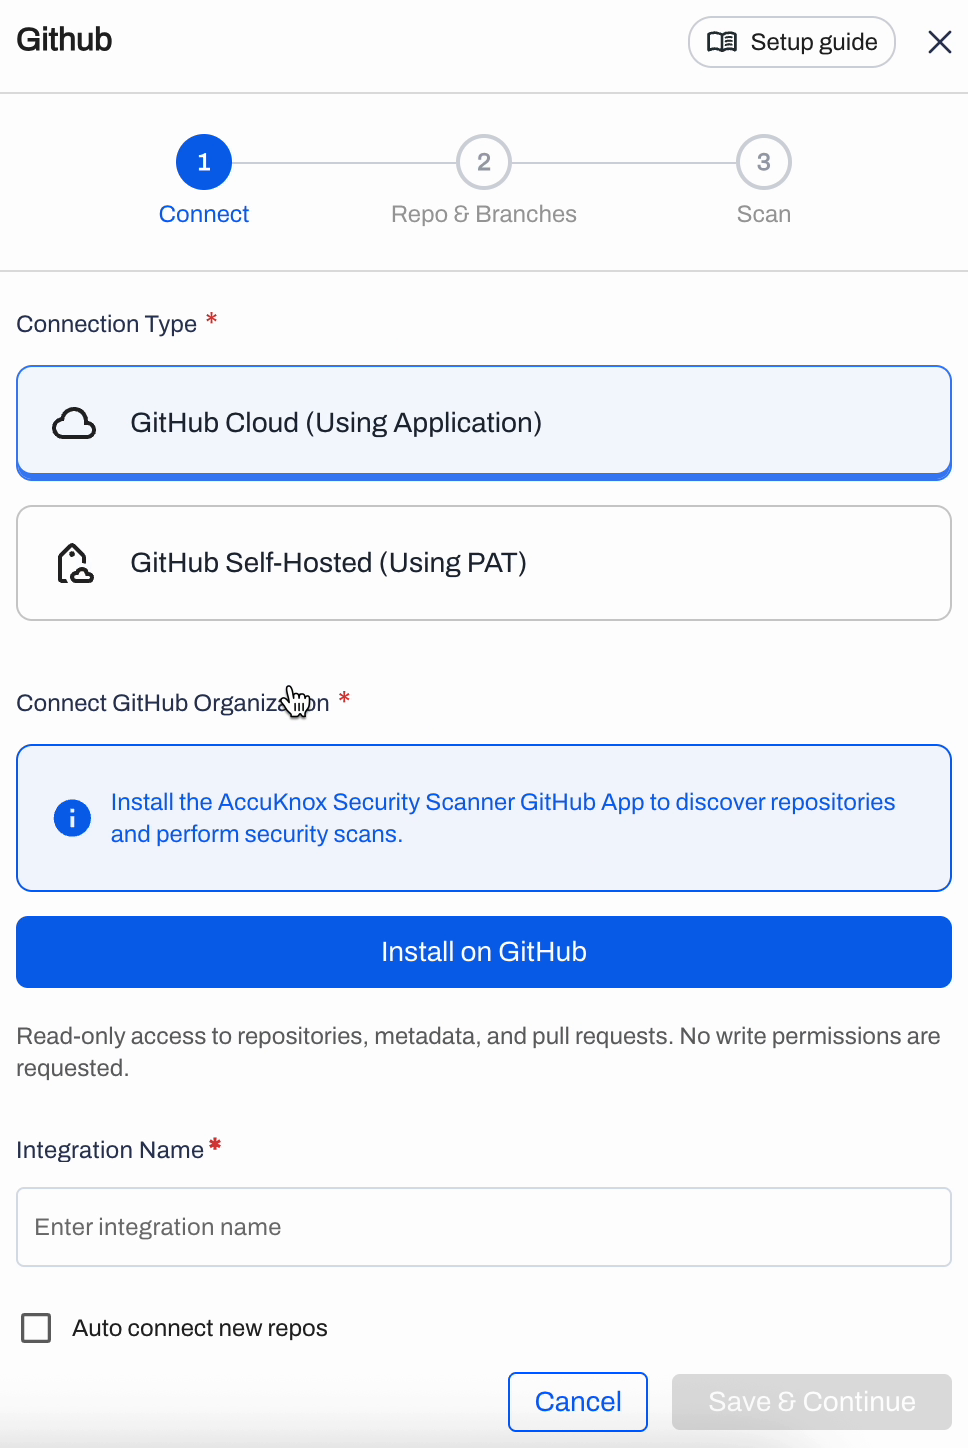Open the Setup guide
This screenshot has height=1448, width=968.
pos(792,42)
